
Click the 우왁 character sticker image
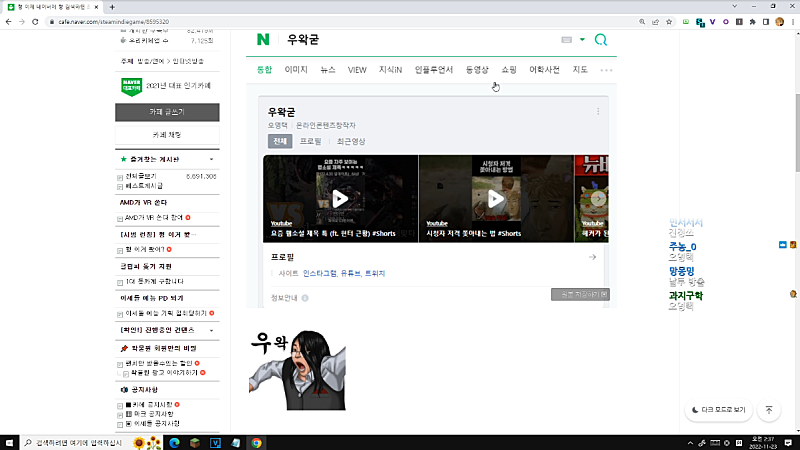coord(297,370)
